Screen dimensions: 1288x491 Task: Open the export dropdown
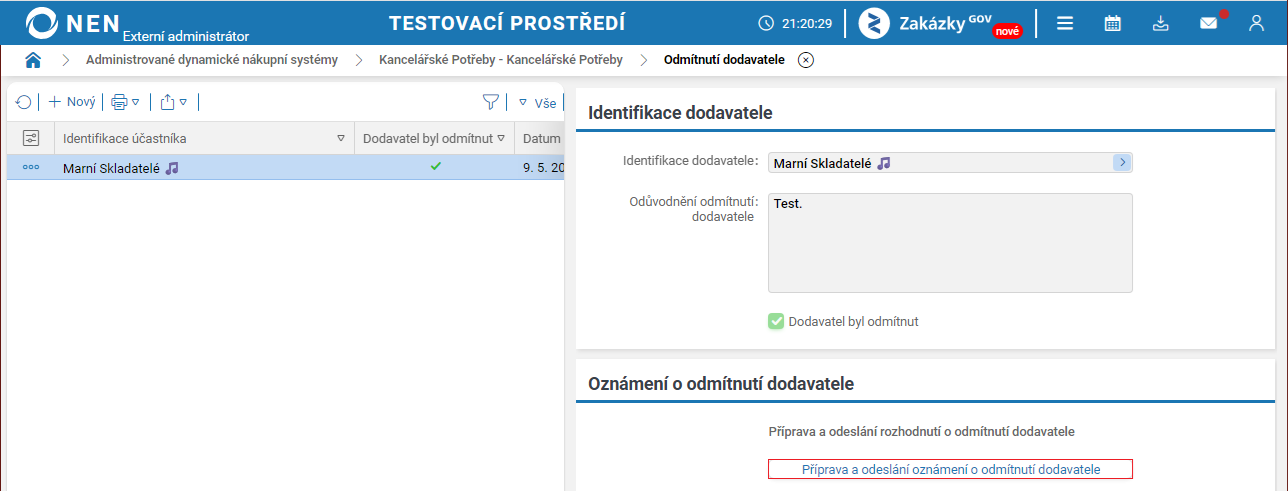click(x=174, y=102)
